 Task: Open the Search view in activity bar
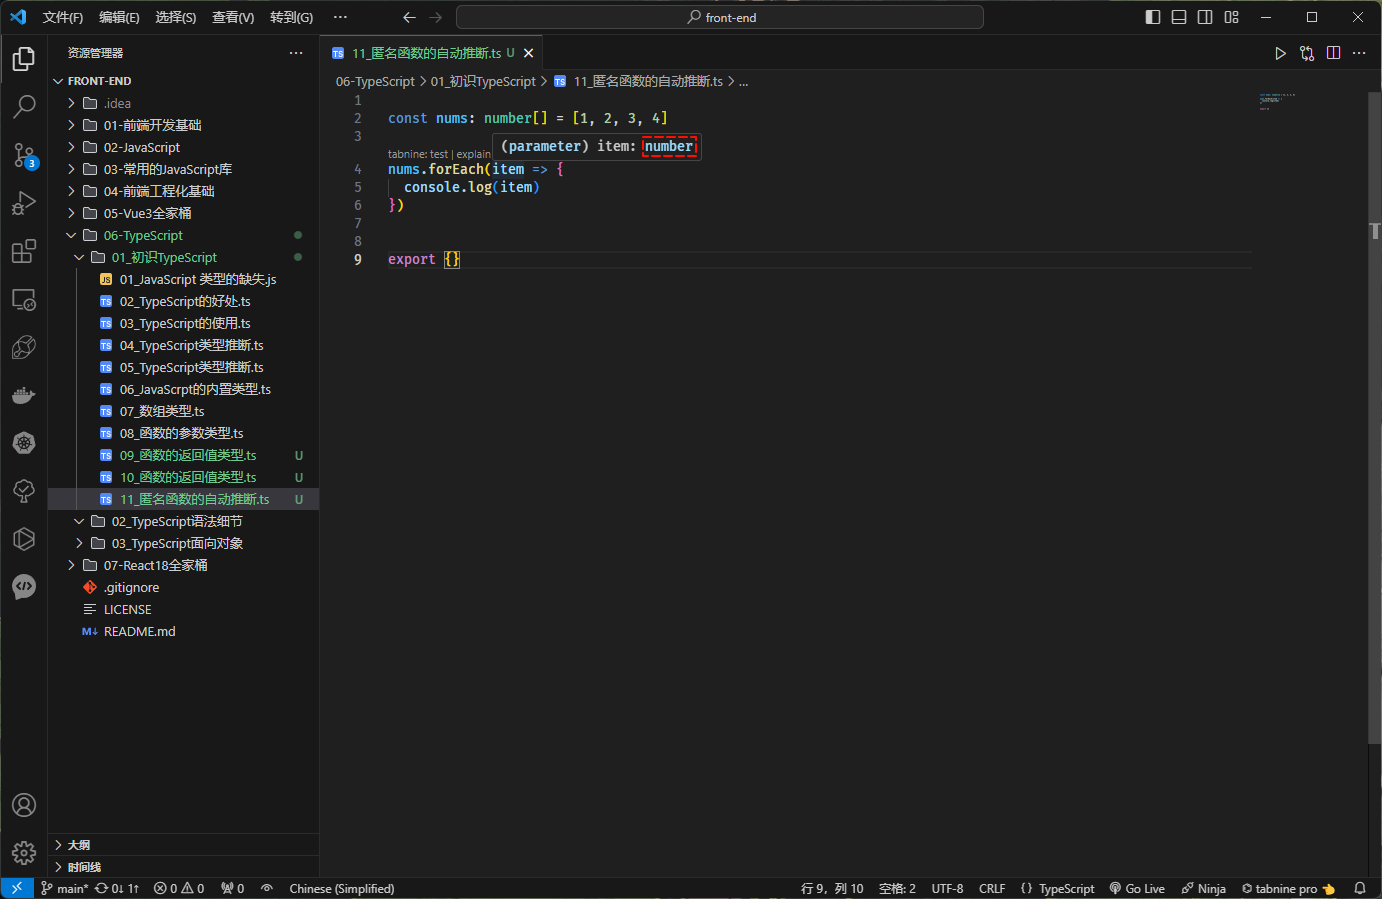(x=24, y=106)
